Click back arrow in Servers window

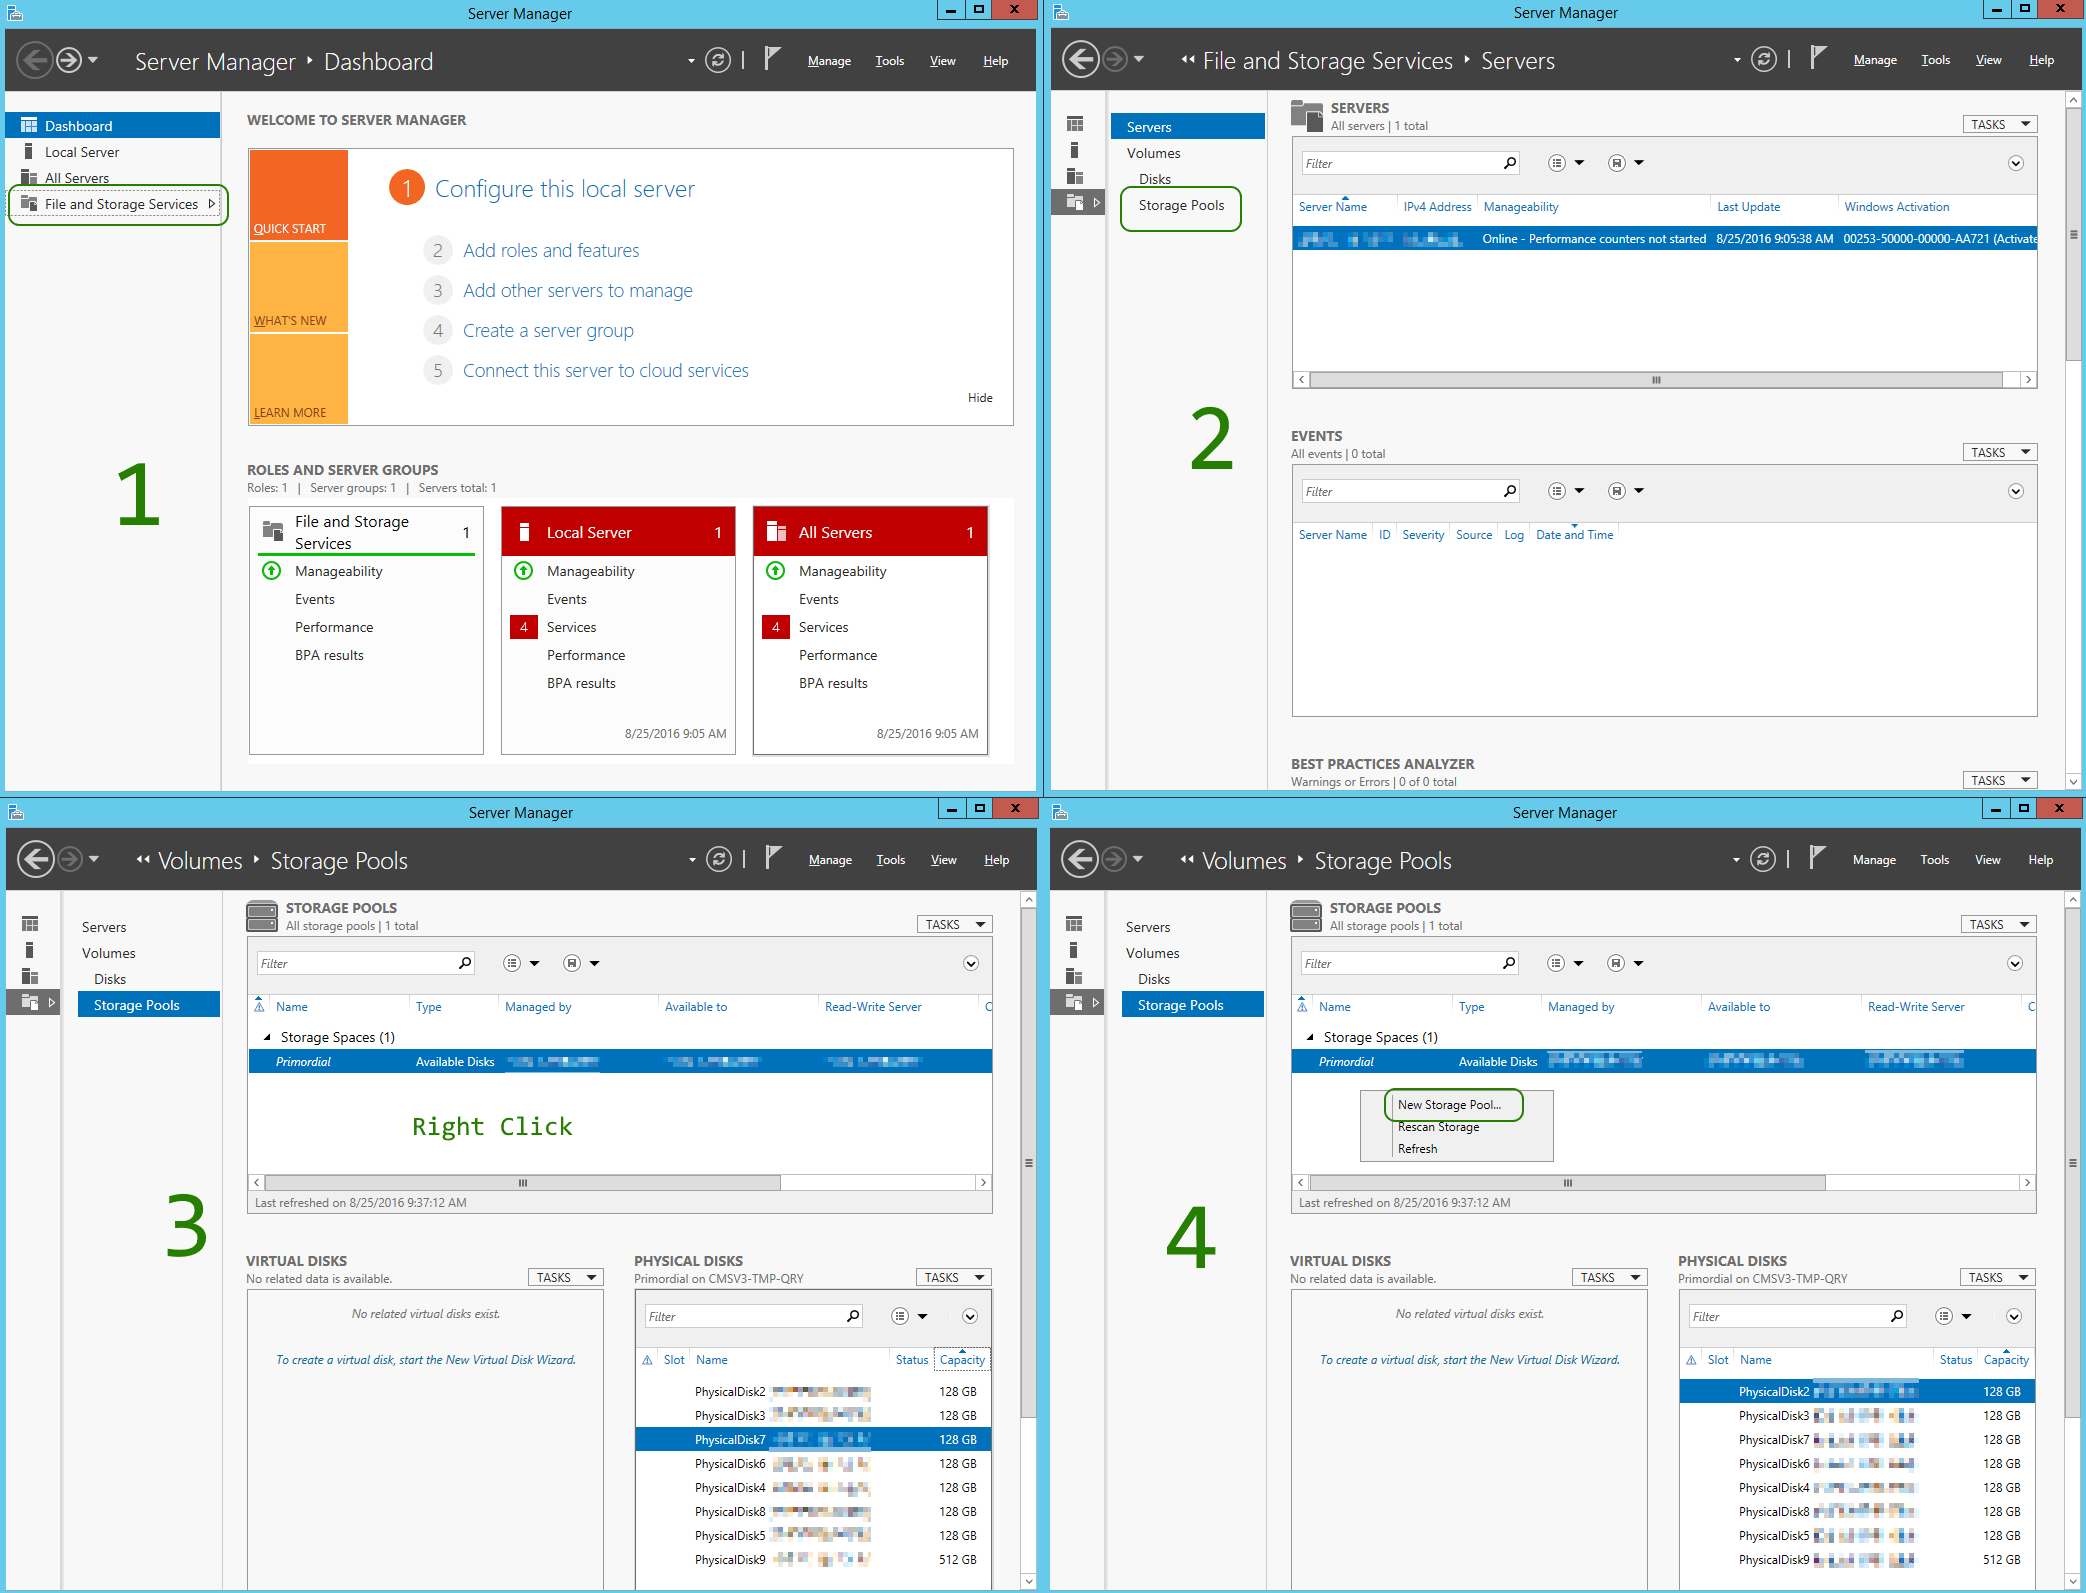click(1080, 60)
